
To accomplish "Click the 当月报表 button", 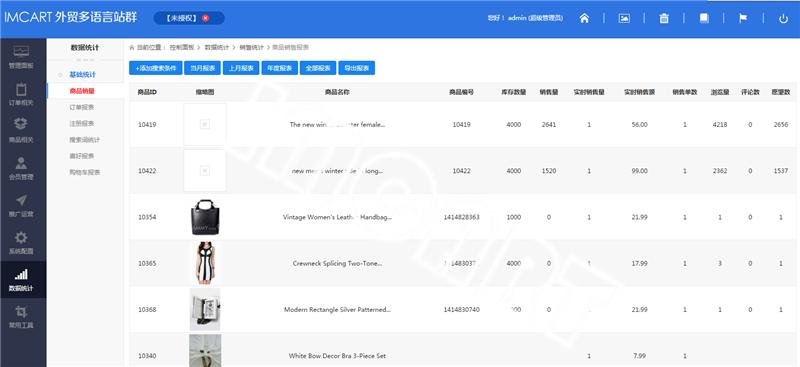I will click(203, 68).
